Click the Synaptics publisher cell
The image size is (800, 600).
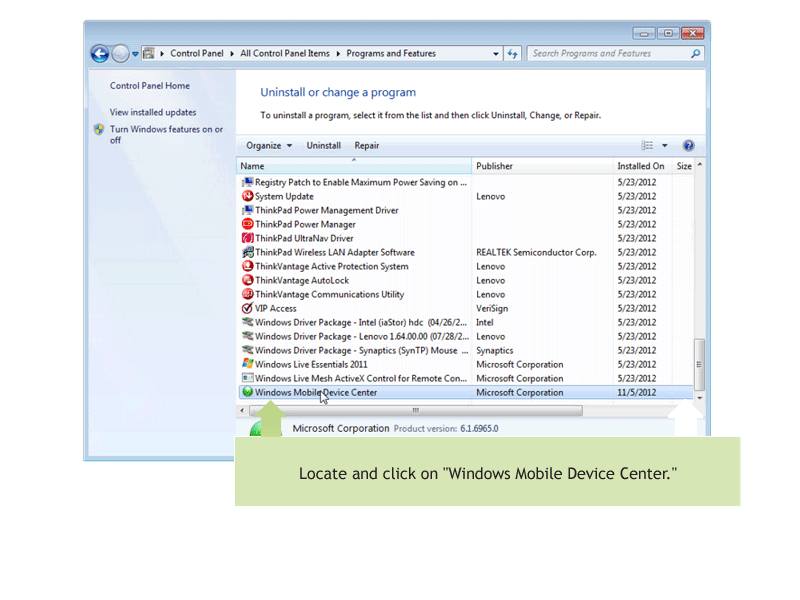[494, 351]
